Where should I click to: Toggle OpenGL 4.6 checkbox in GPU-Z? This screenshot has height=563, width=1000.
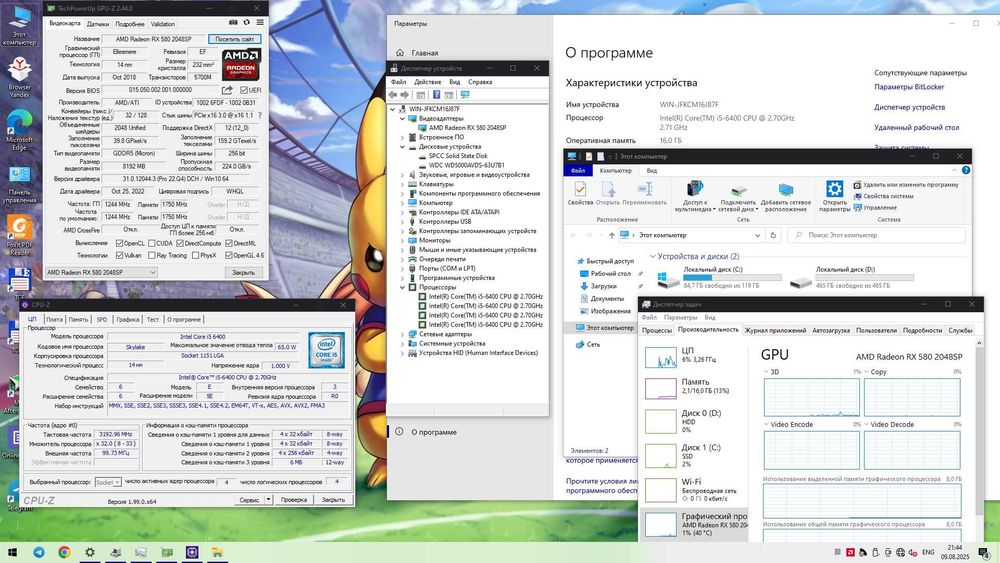click(228, 255)
